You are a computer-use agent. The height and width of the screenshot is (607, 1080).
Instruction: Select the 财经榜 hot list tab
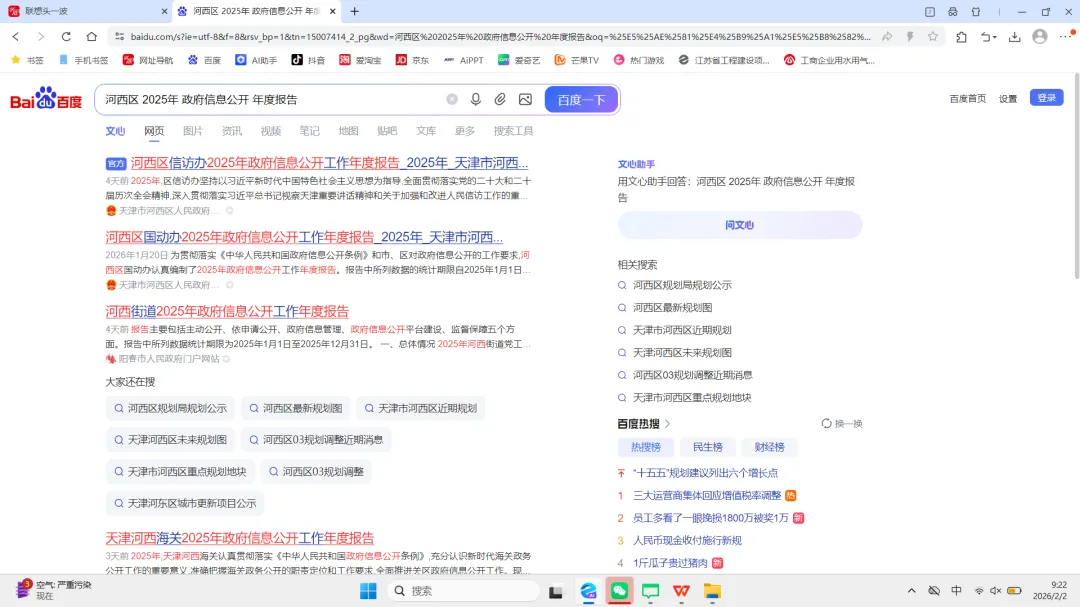pyautogui.click(x=769, y=447)
